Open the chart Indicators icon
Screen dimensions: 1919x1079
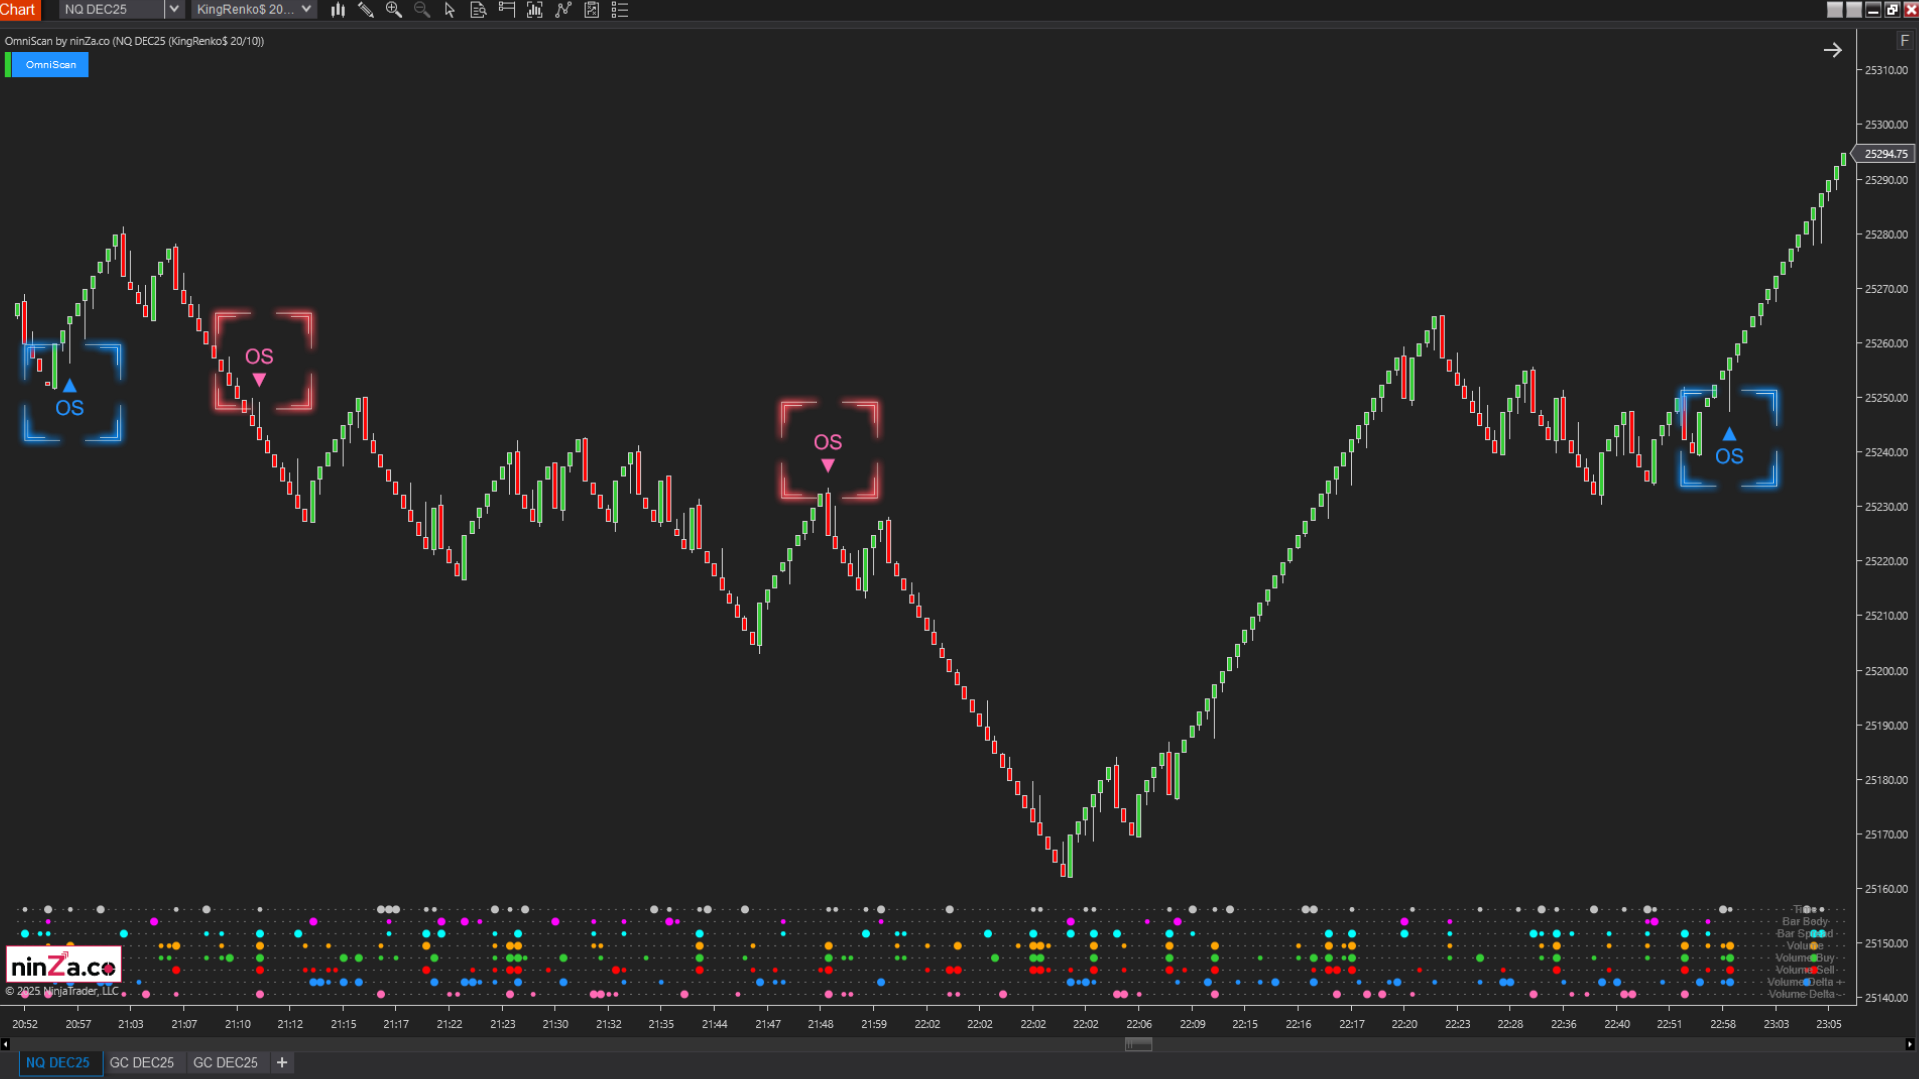tap(534, 10)
